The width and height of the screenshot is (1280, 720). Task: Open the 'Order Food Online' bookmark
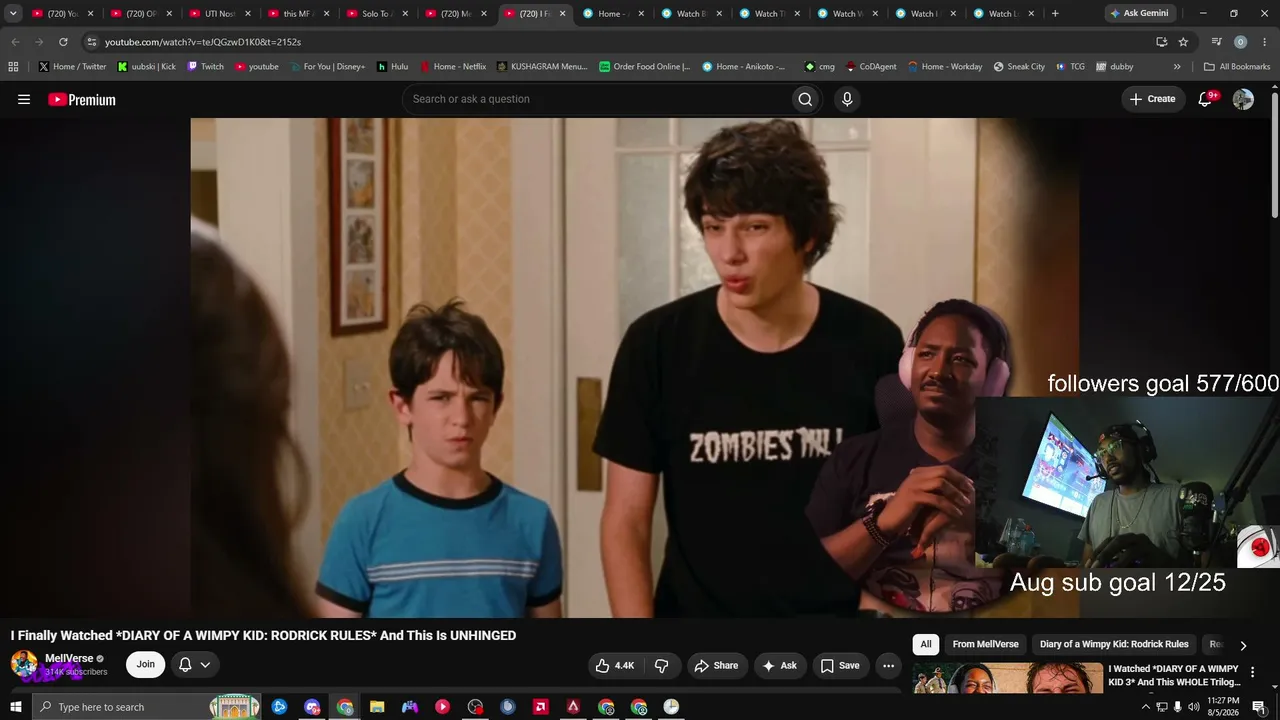click(x=645, y=67)
